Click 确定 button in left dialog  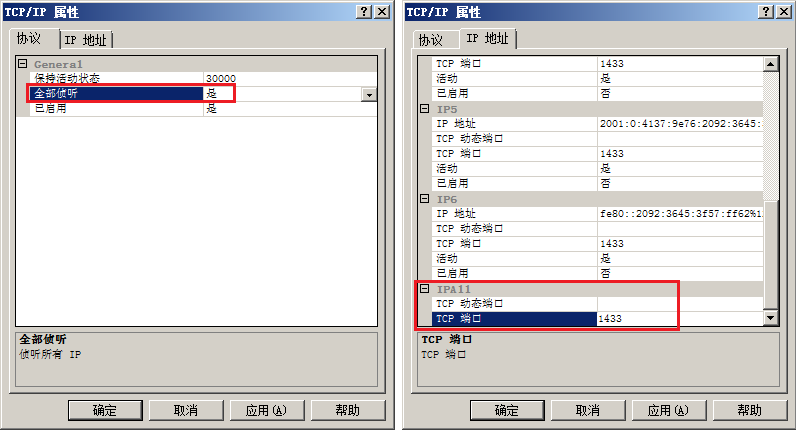[x=105, y=410]
